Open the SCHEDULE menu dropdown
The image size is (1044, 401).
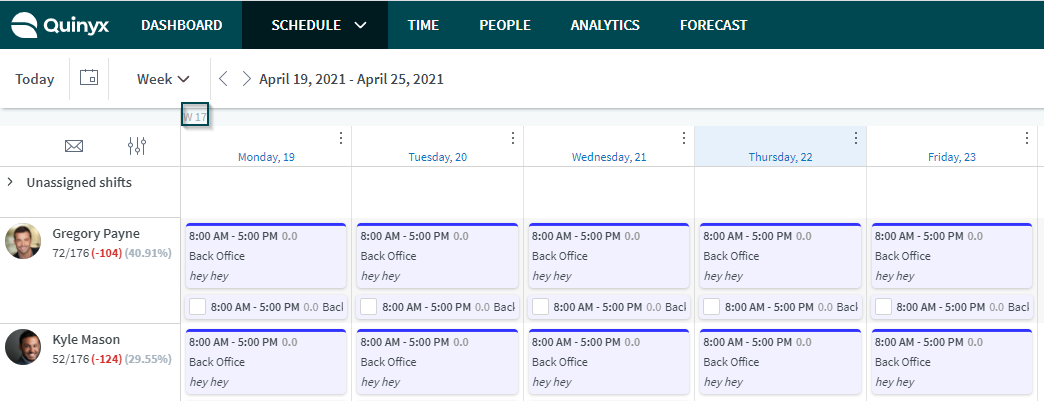click(315, 25)
